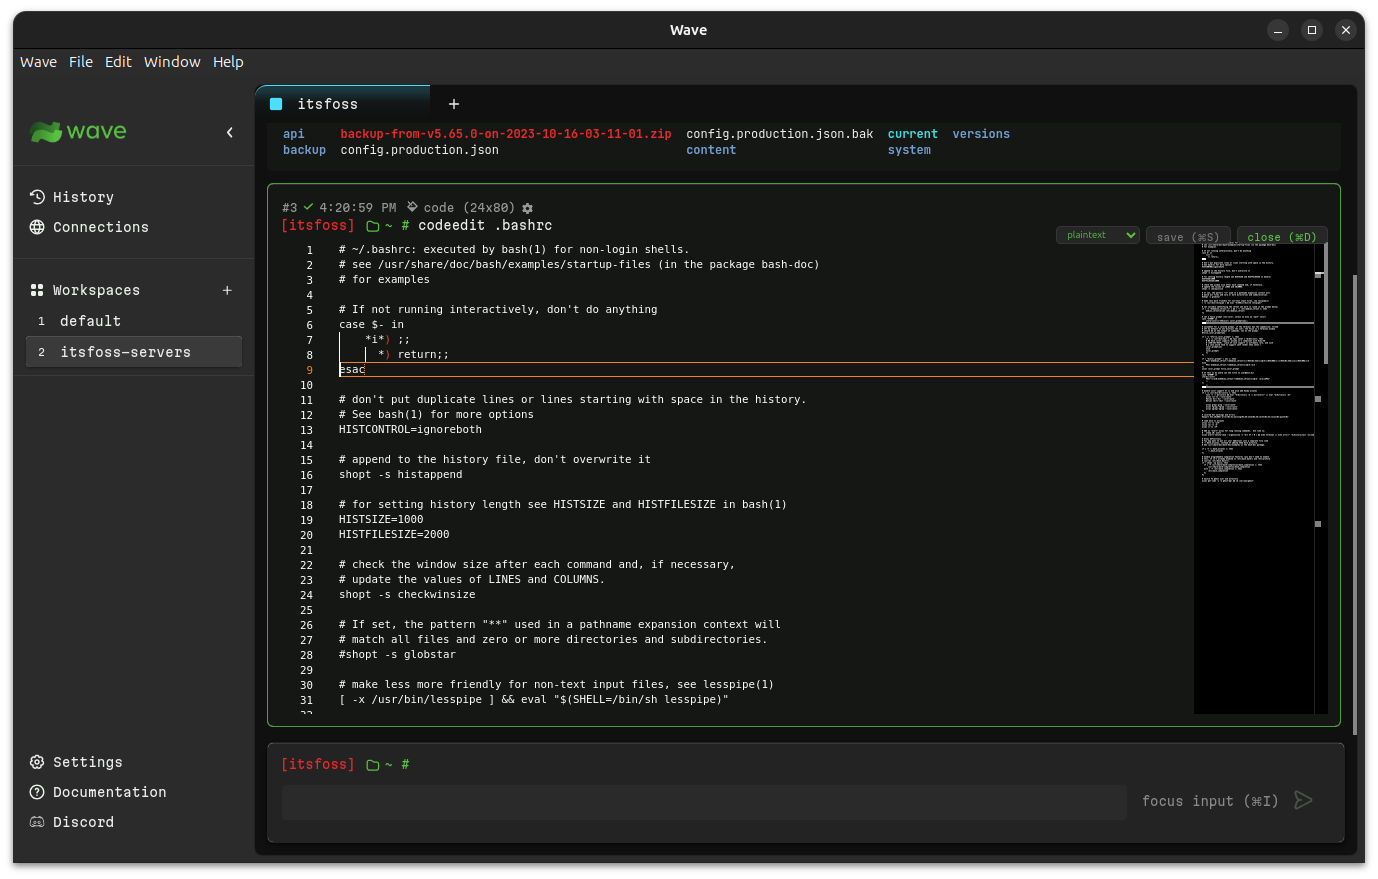The height and width of the screenshot is (879, 1378).
Task: Collapse the sidebar with the chevron
Action: [x=229, y=131]
